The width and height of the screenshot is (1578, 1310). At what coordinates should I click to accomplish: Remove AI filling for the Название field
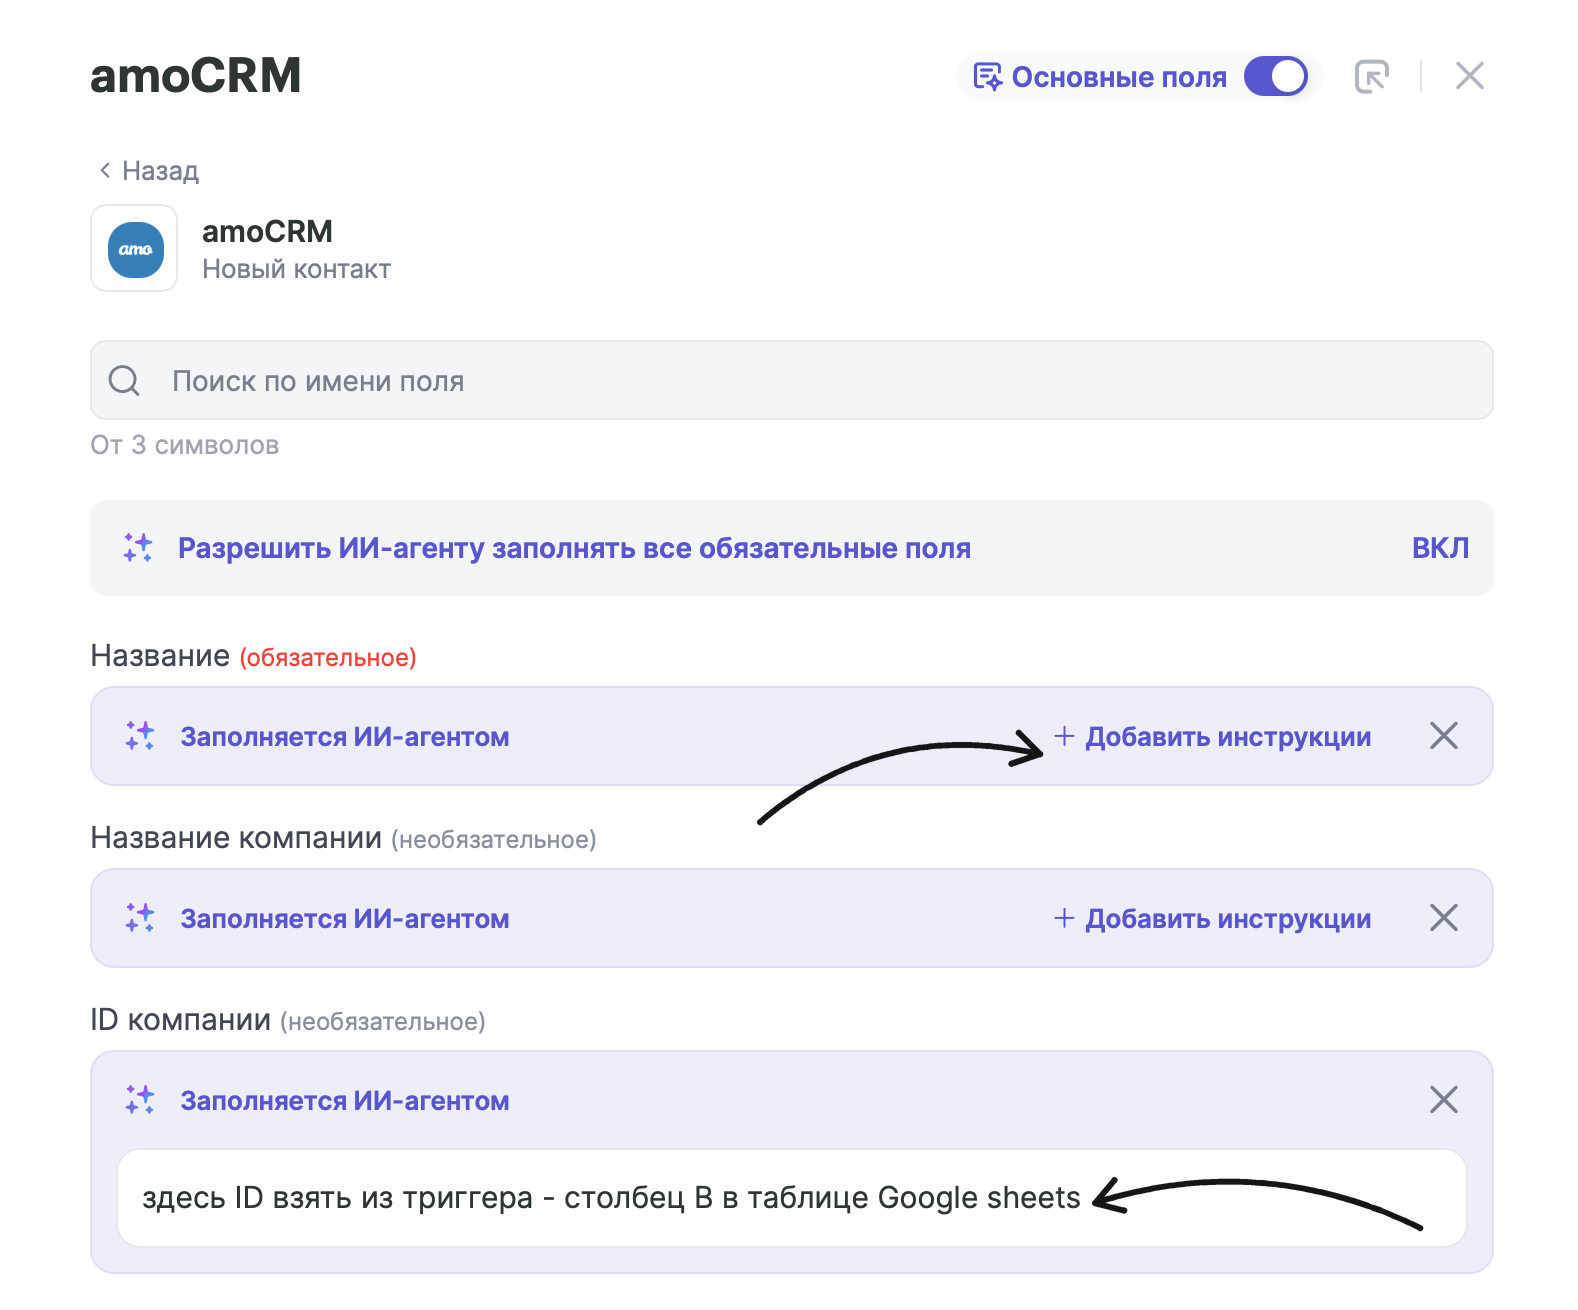[x=1443, y=736]
